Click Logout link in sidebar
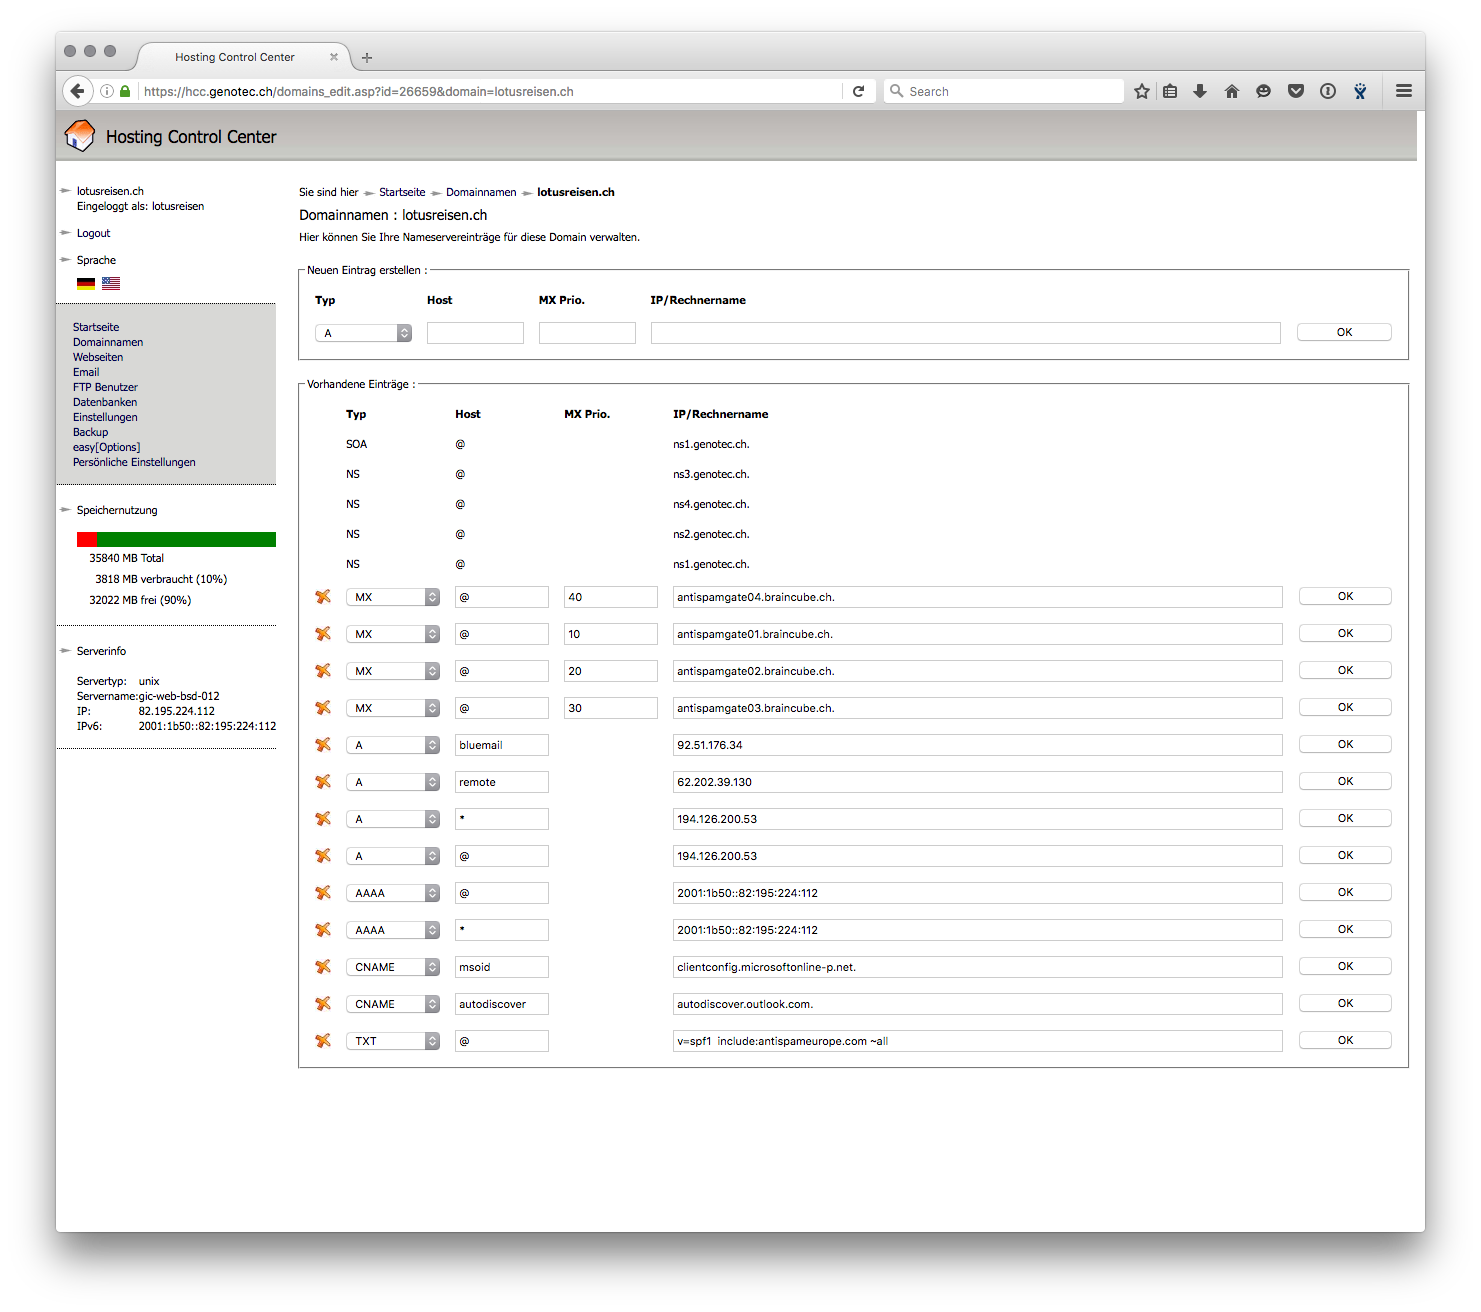The image size is (1481, 1312). coord(94,233)
